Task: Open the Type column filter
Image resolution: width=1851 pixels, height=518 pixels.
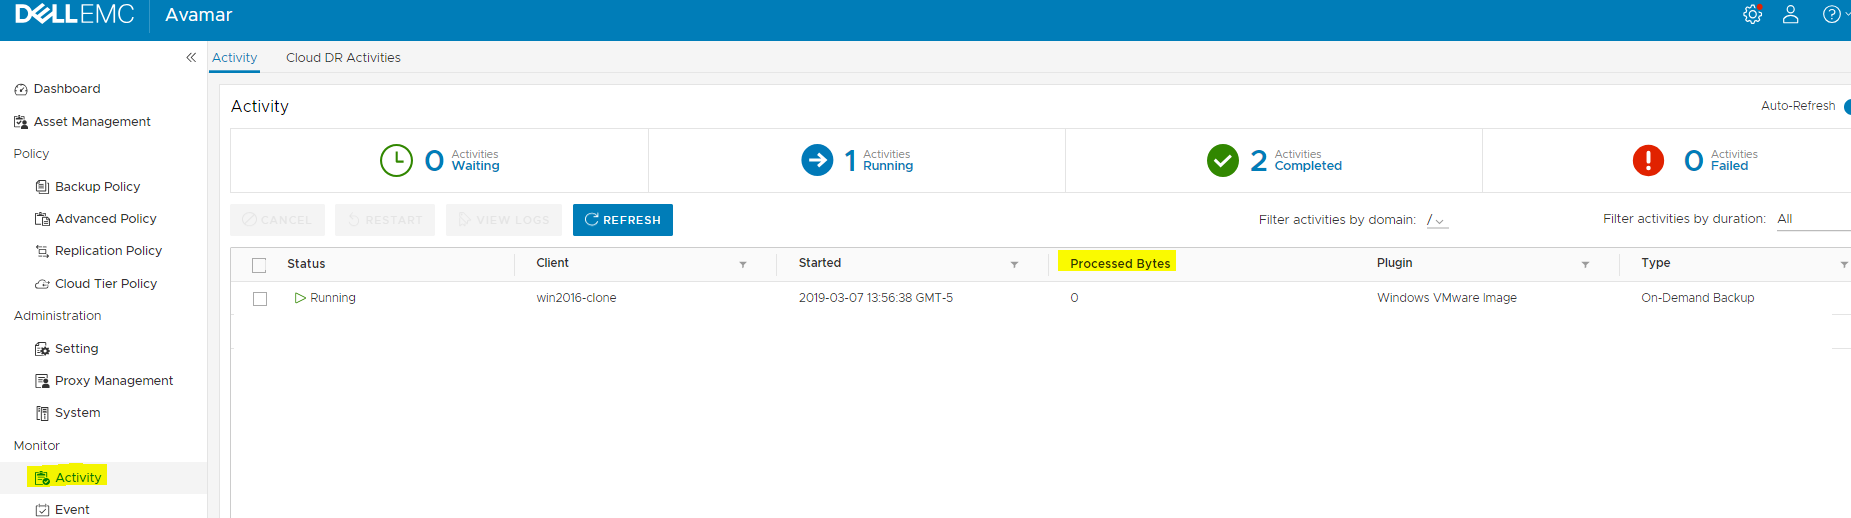Action: (1844, 265)
